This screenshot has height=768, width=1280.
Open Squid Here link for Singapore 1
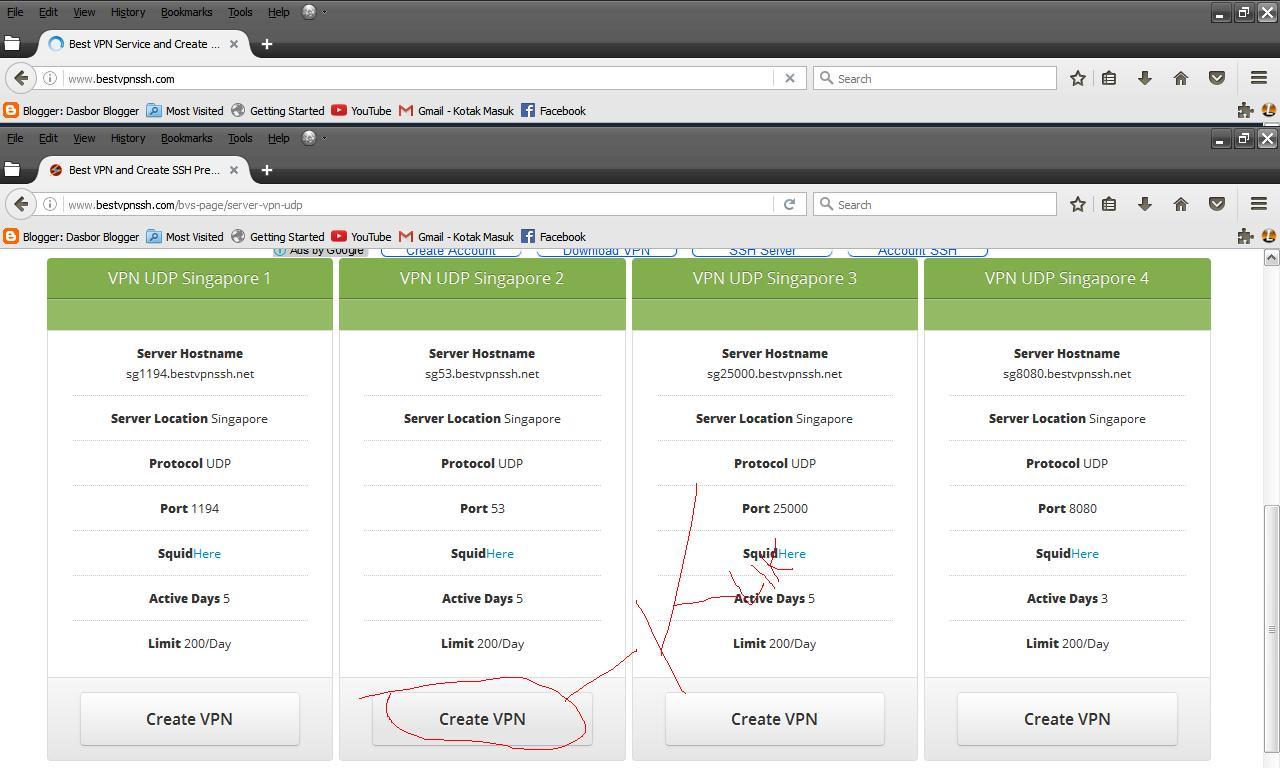click(x=207, y=553)
